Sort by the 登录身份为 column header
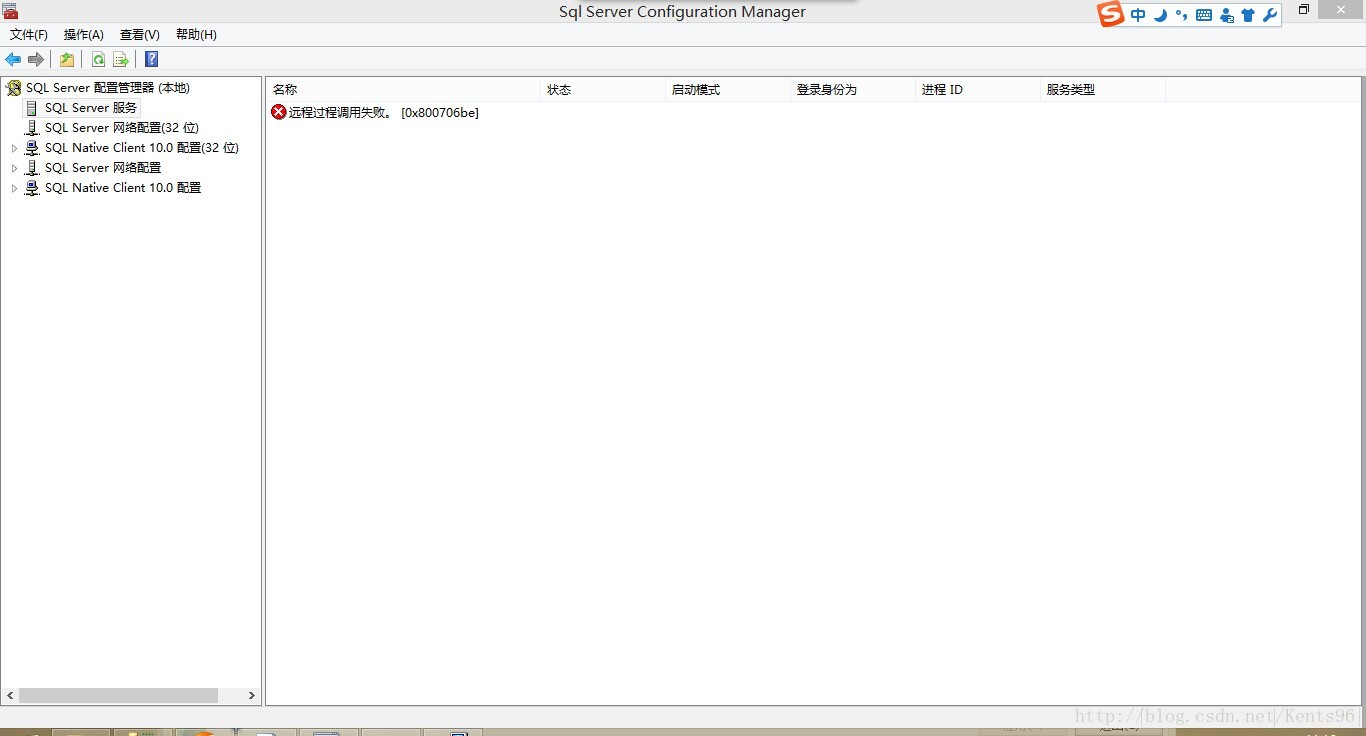The image size is (1366, 736). [853, 90]
